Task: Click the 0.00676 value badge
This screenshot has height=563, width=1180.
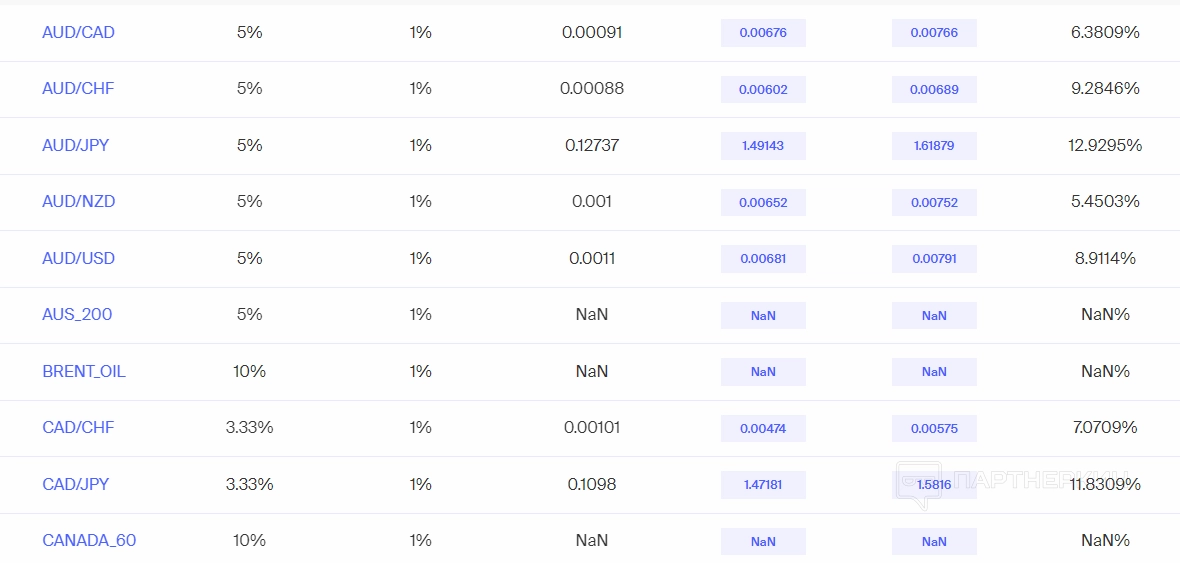Action: tap(763, 33)
